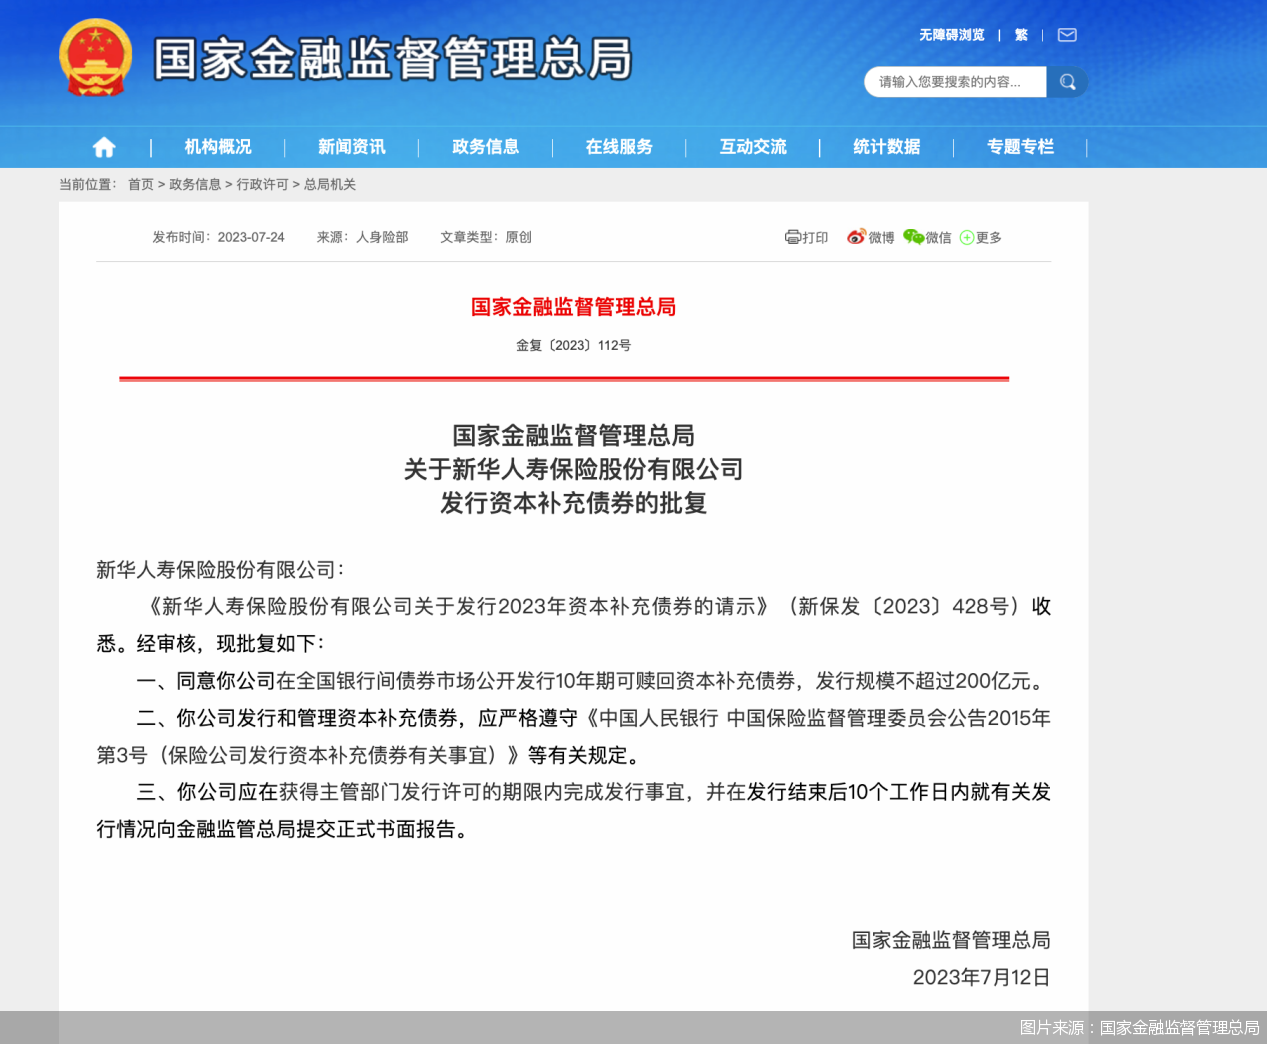Switch to traditional Chinese 繁
Viewport: 1267px width, 1044px height.
pyautogui.click(x=1021, y=35)
